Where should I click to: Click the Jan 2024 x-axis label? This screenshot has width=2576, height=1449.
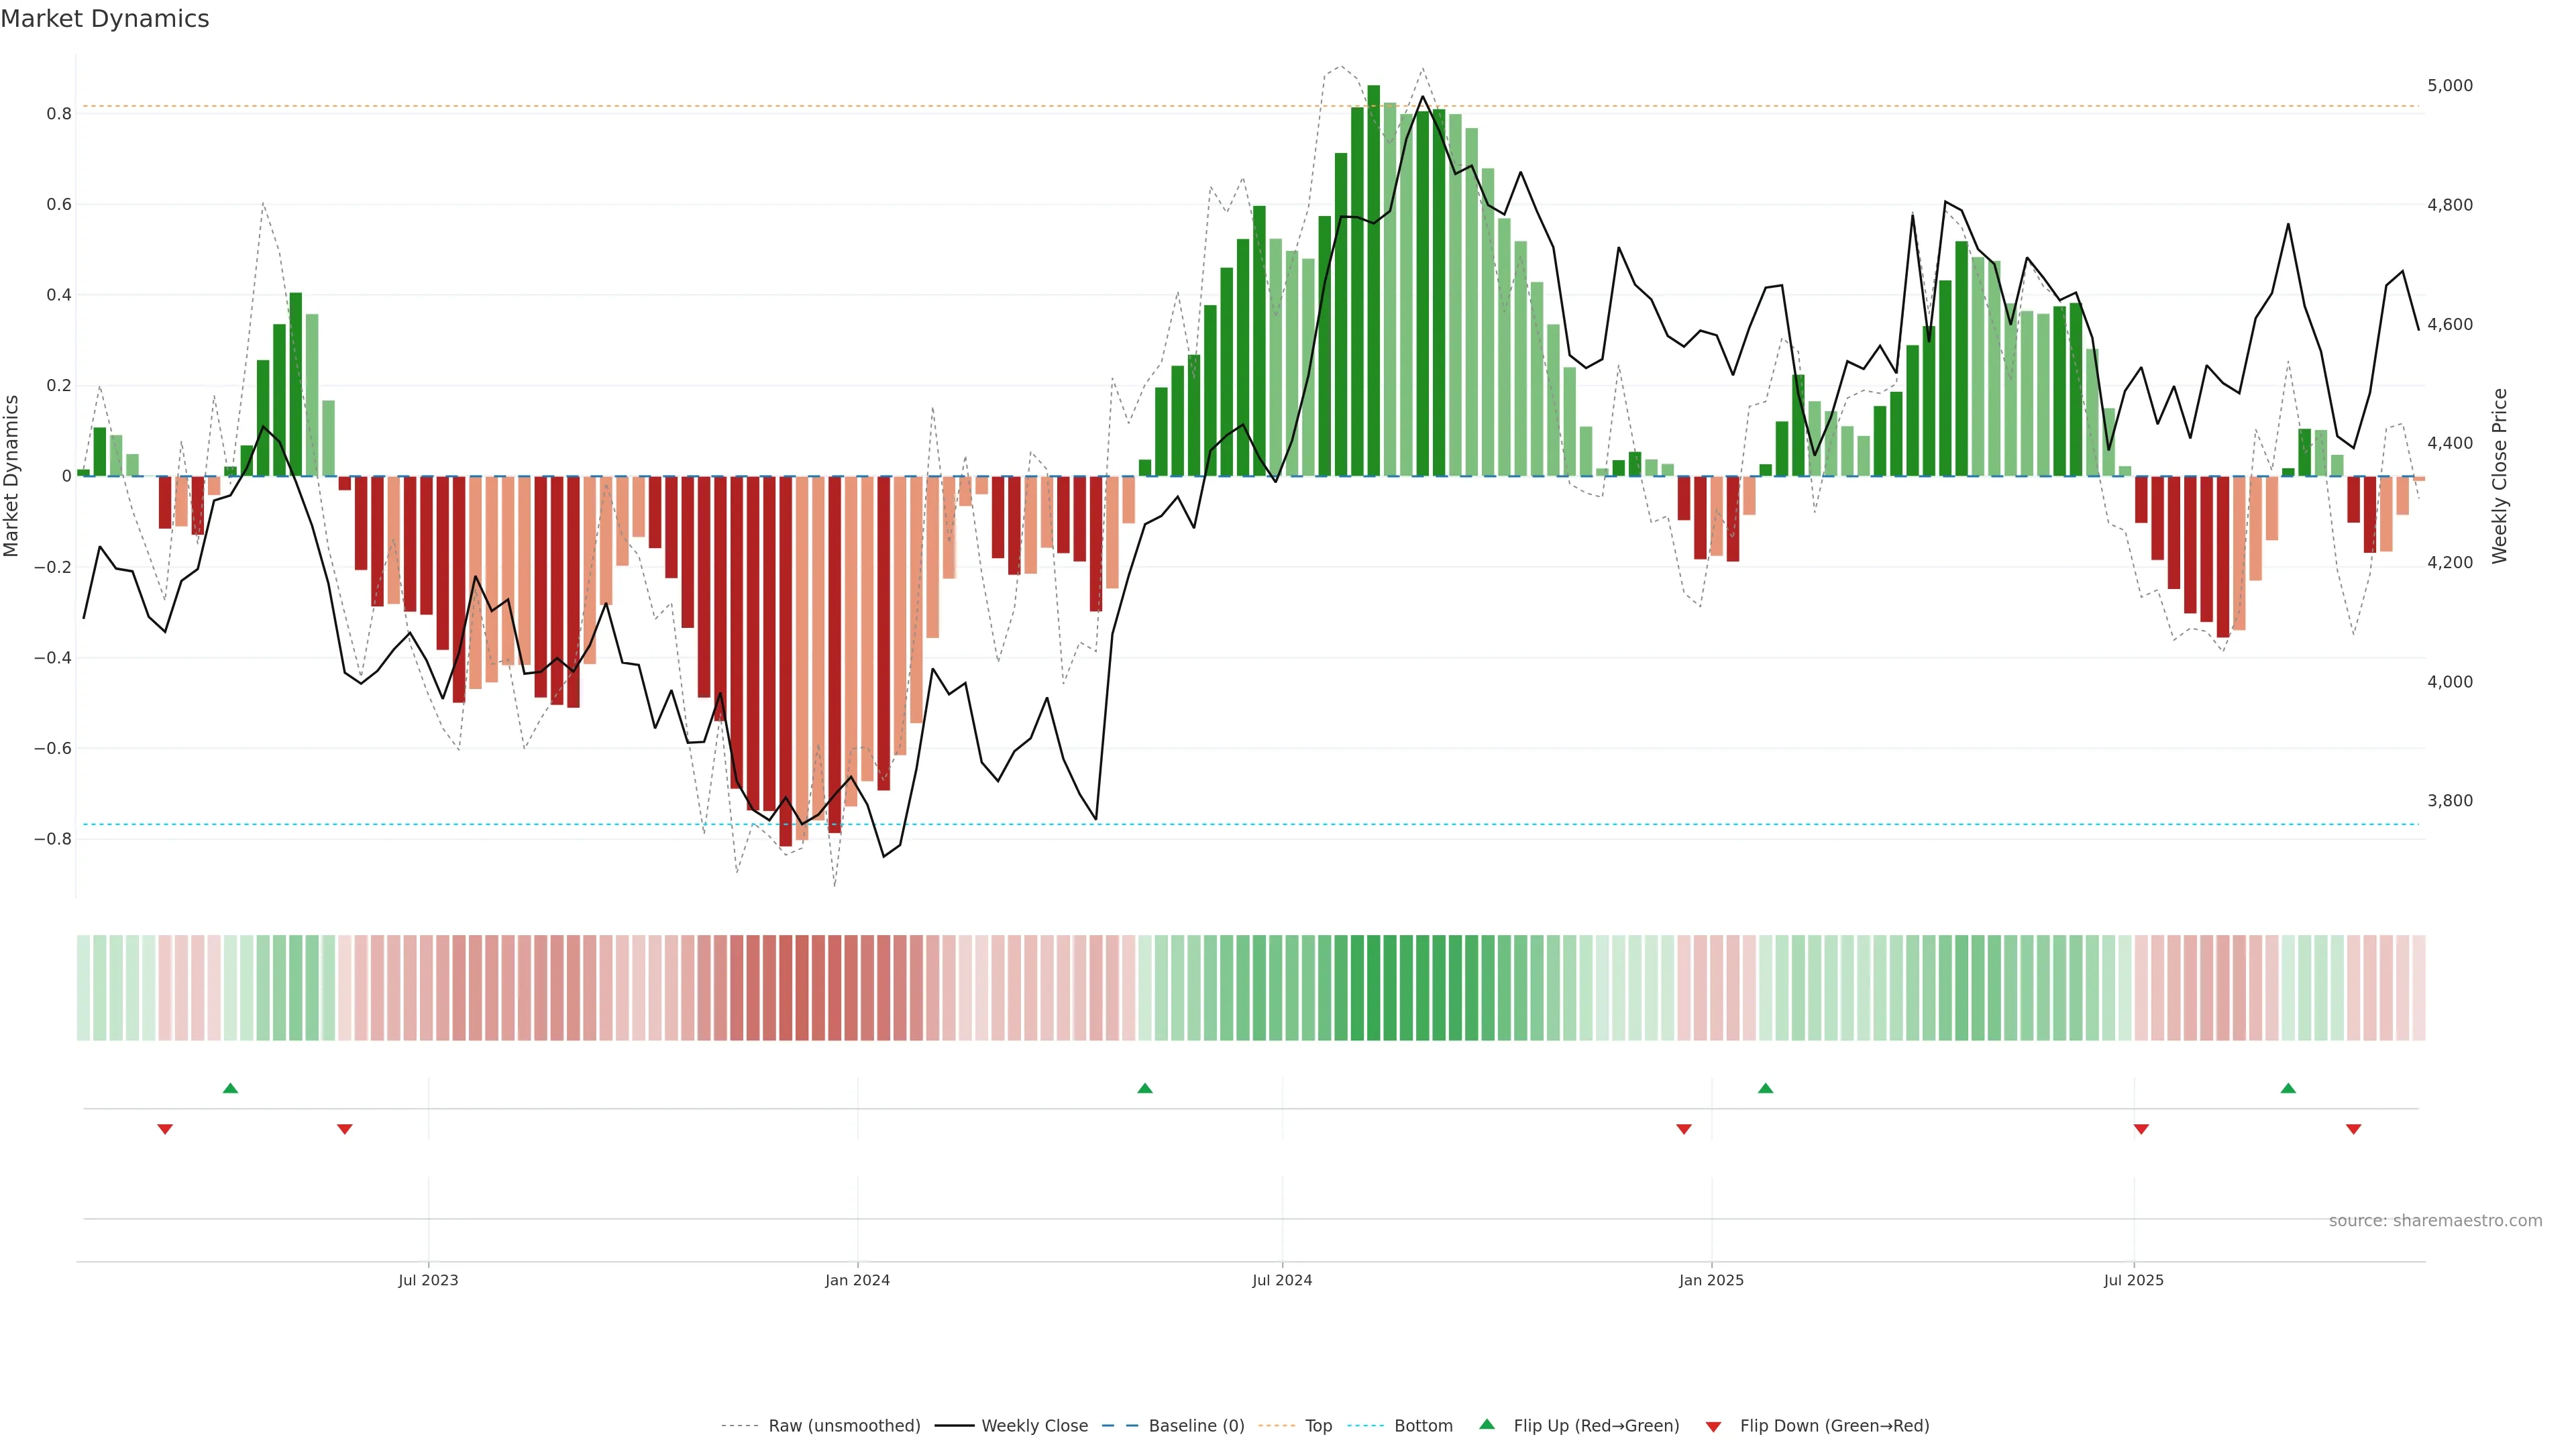[857, 1280]
